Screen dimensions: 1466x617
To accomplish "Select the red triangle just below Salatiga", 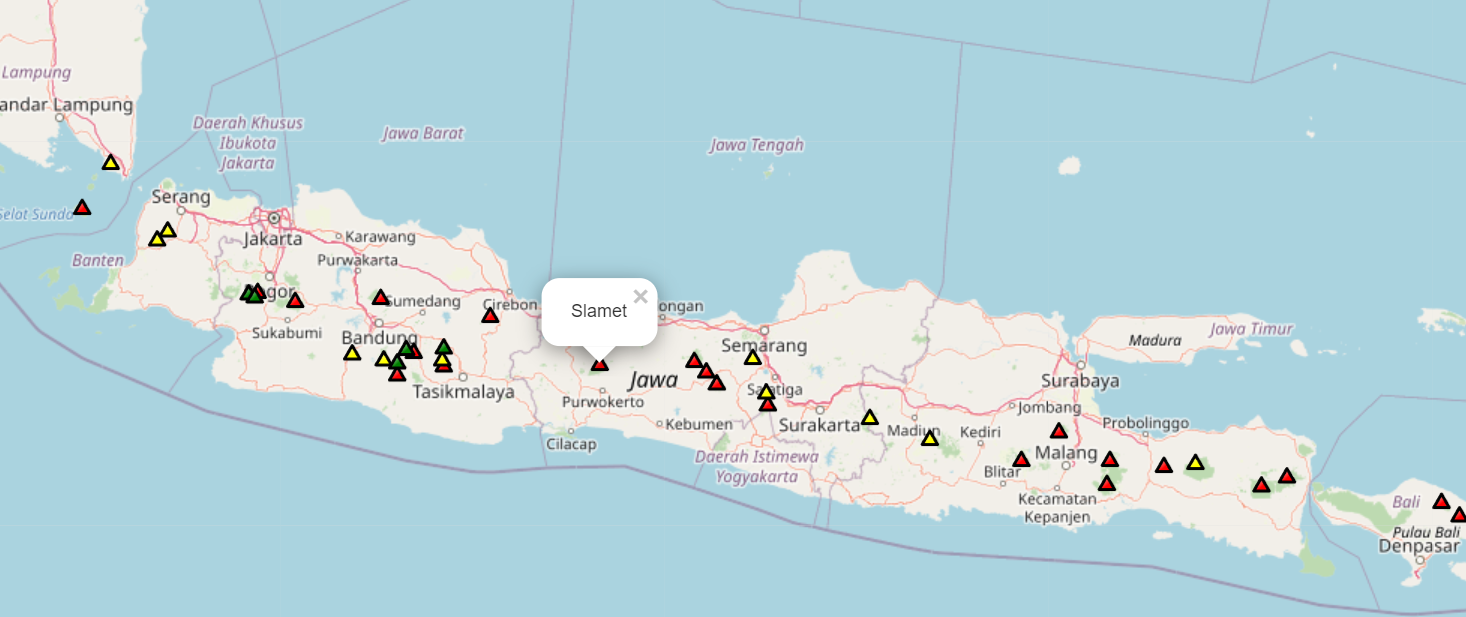I will tap(768, 404).
